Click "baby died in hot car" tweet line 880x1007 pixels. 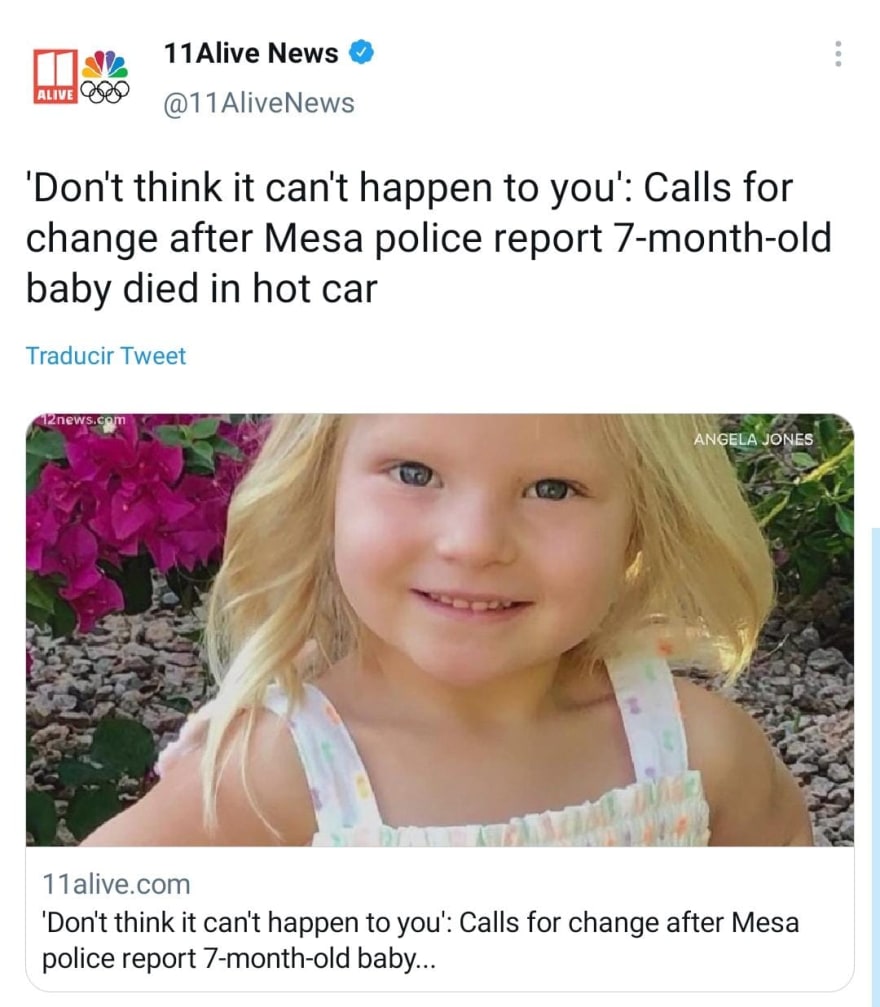pos(200,288)
